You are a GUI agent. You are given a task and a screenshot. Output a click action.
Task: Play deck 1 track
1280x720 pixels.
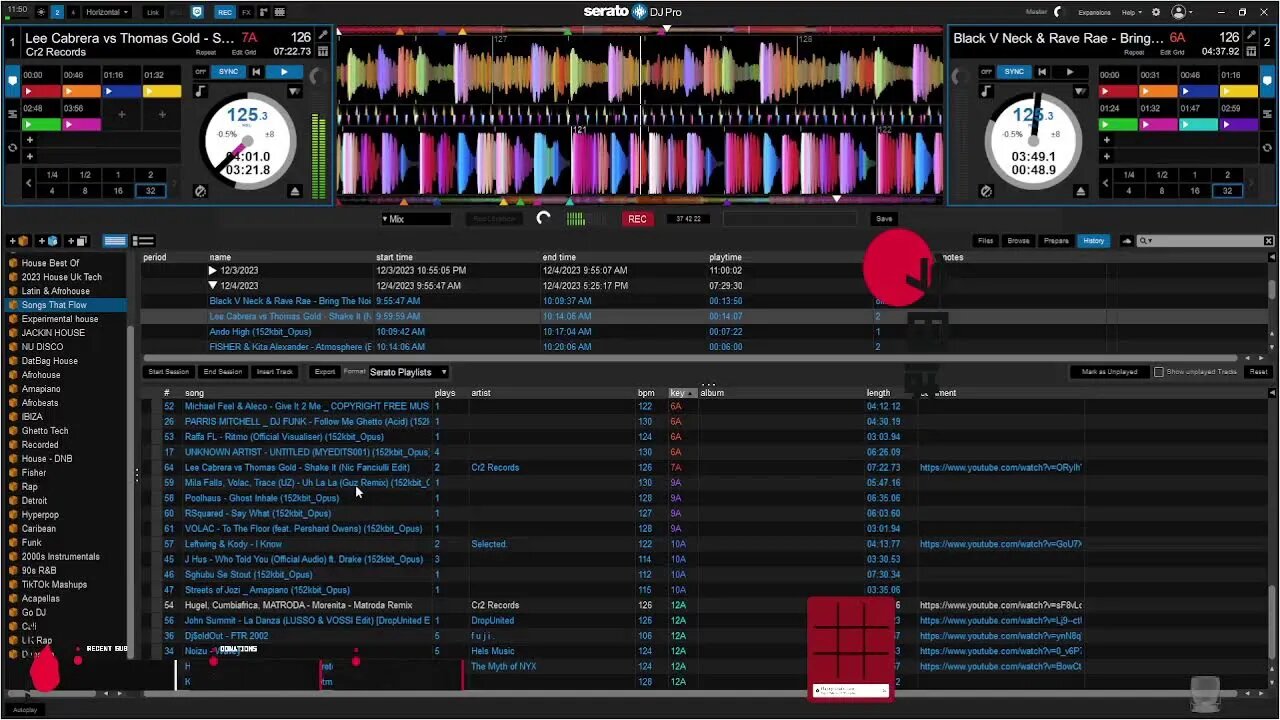click(x=284, y=72)
